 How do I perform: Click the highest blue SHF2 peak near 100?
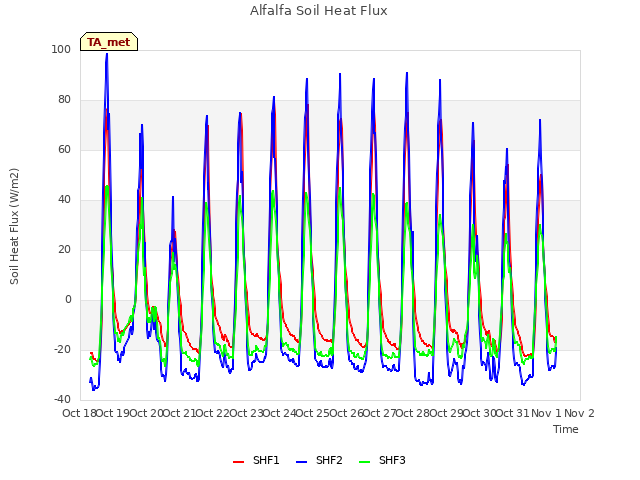tap(107, 54)
